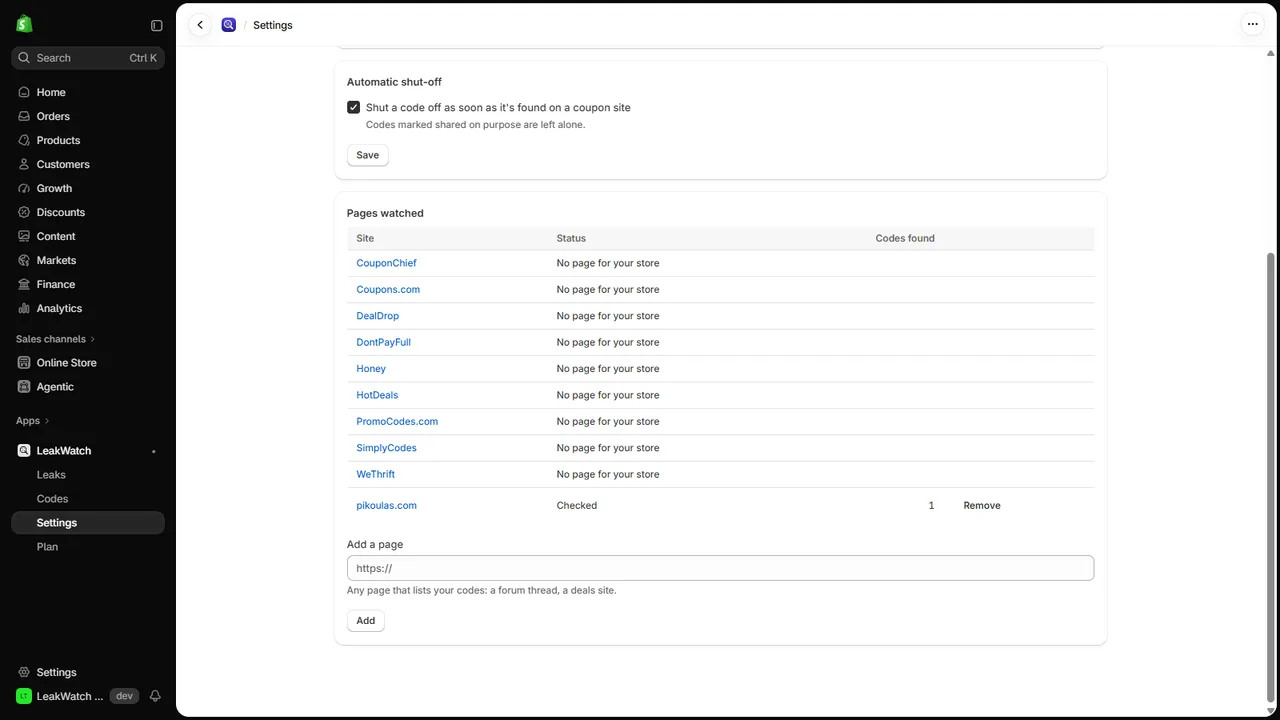Click the notification bell icon

[x=155, y=696]
